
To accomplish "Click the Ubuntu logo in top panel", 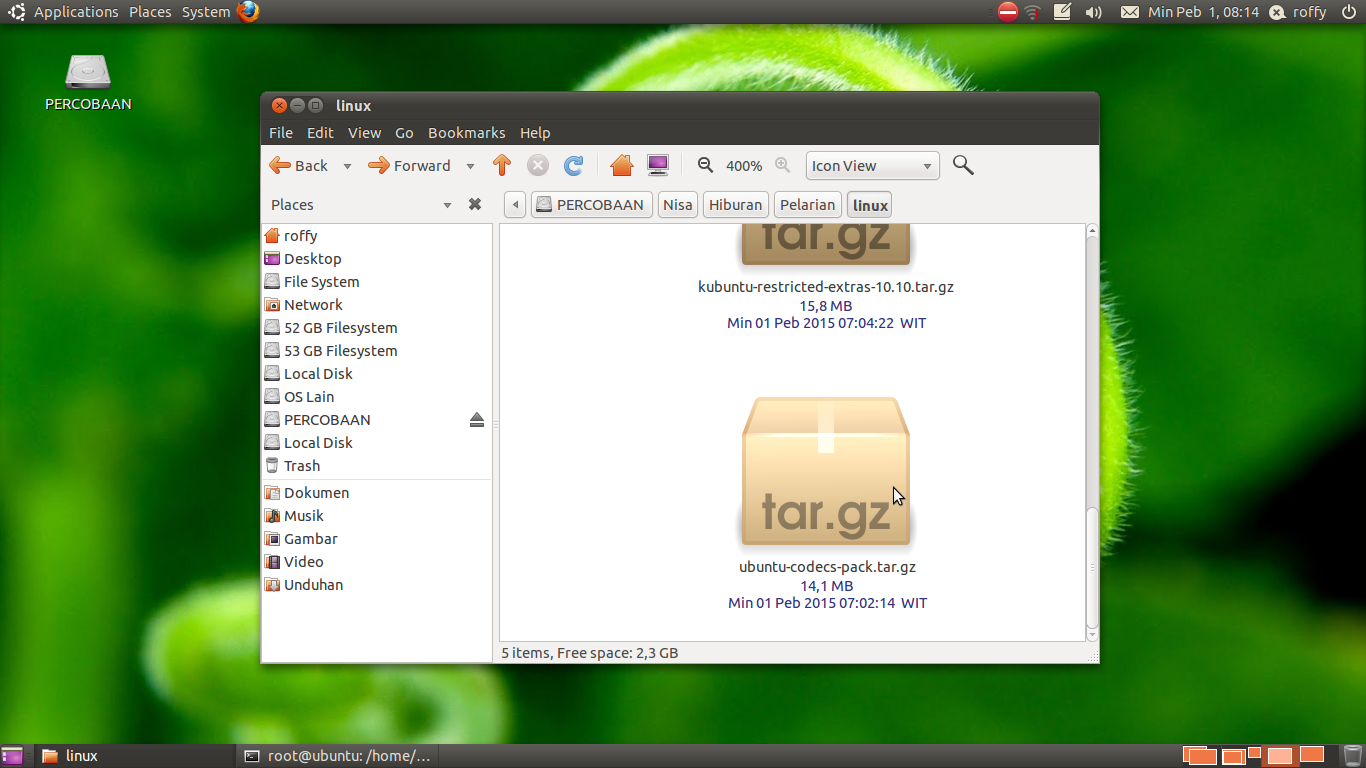I will coord(17,12).
